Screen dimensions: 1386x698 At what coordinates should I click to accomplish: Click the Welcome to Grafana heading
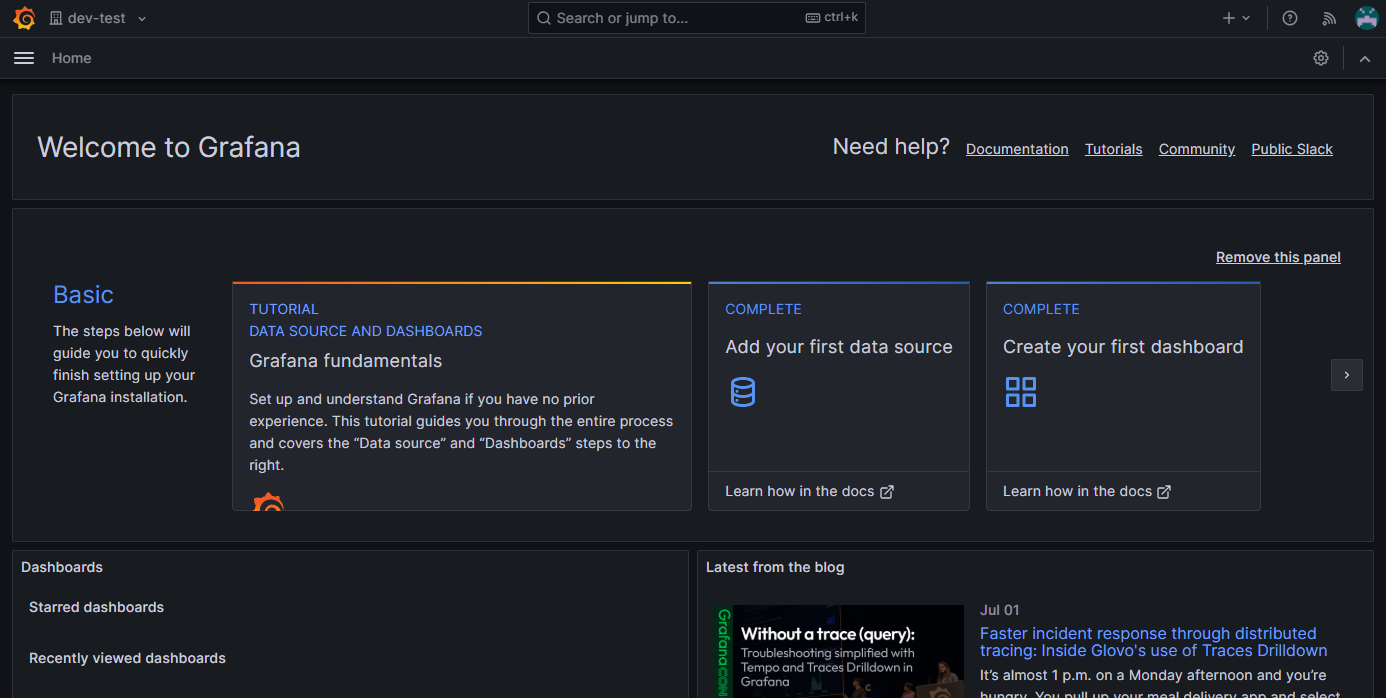(169, 147)
